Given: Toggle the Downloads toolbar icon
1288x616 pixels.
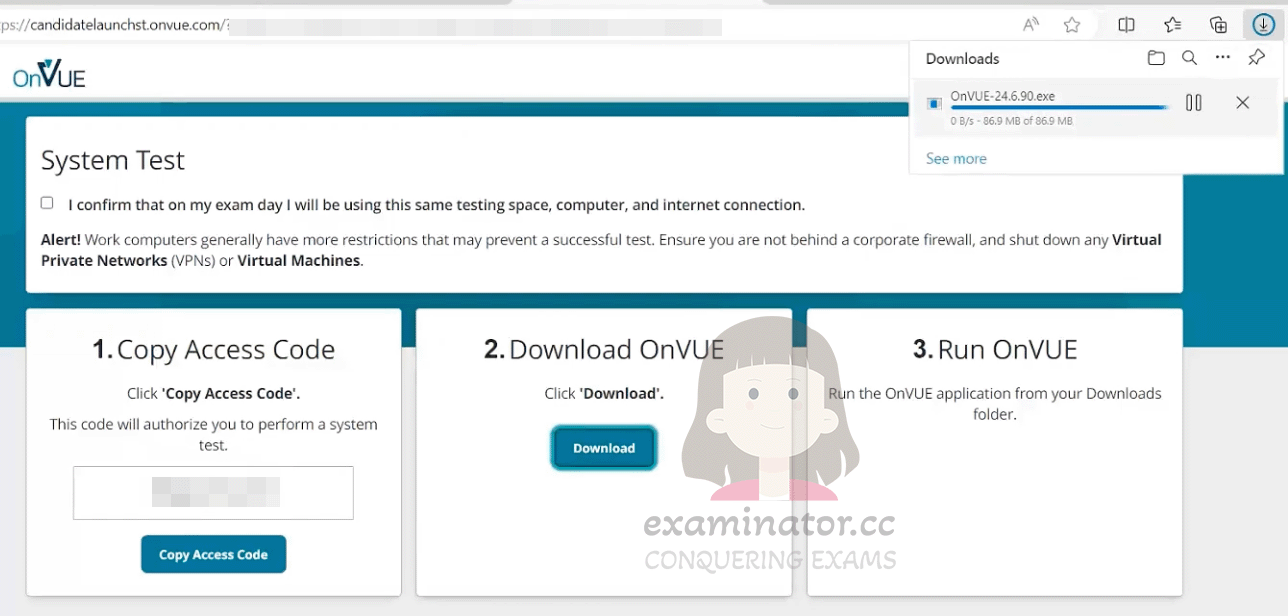Looking at the screenshot, I should point(1263,25).
